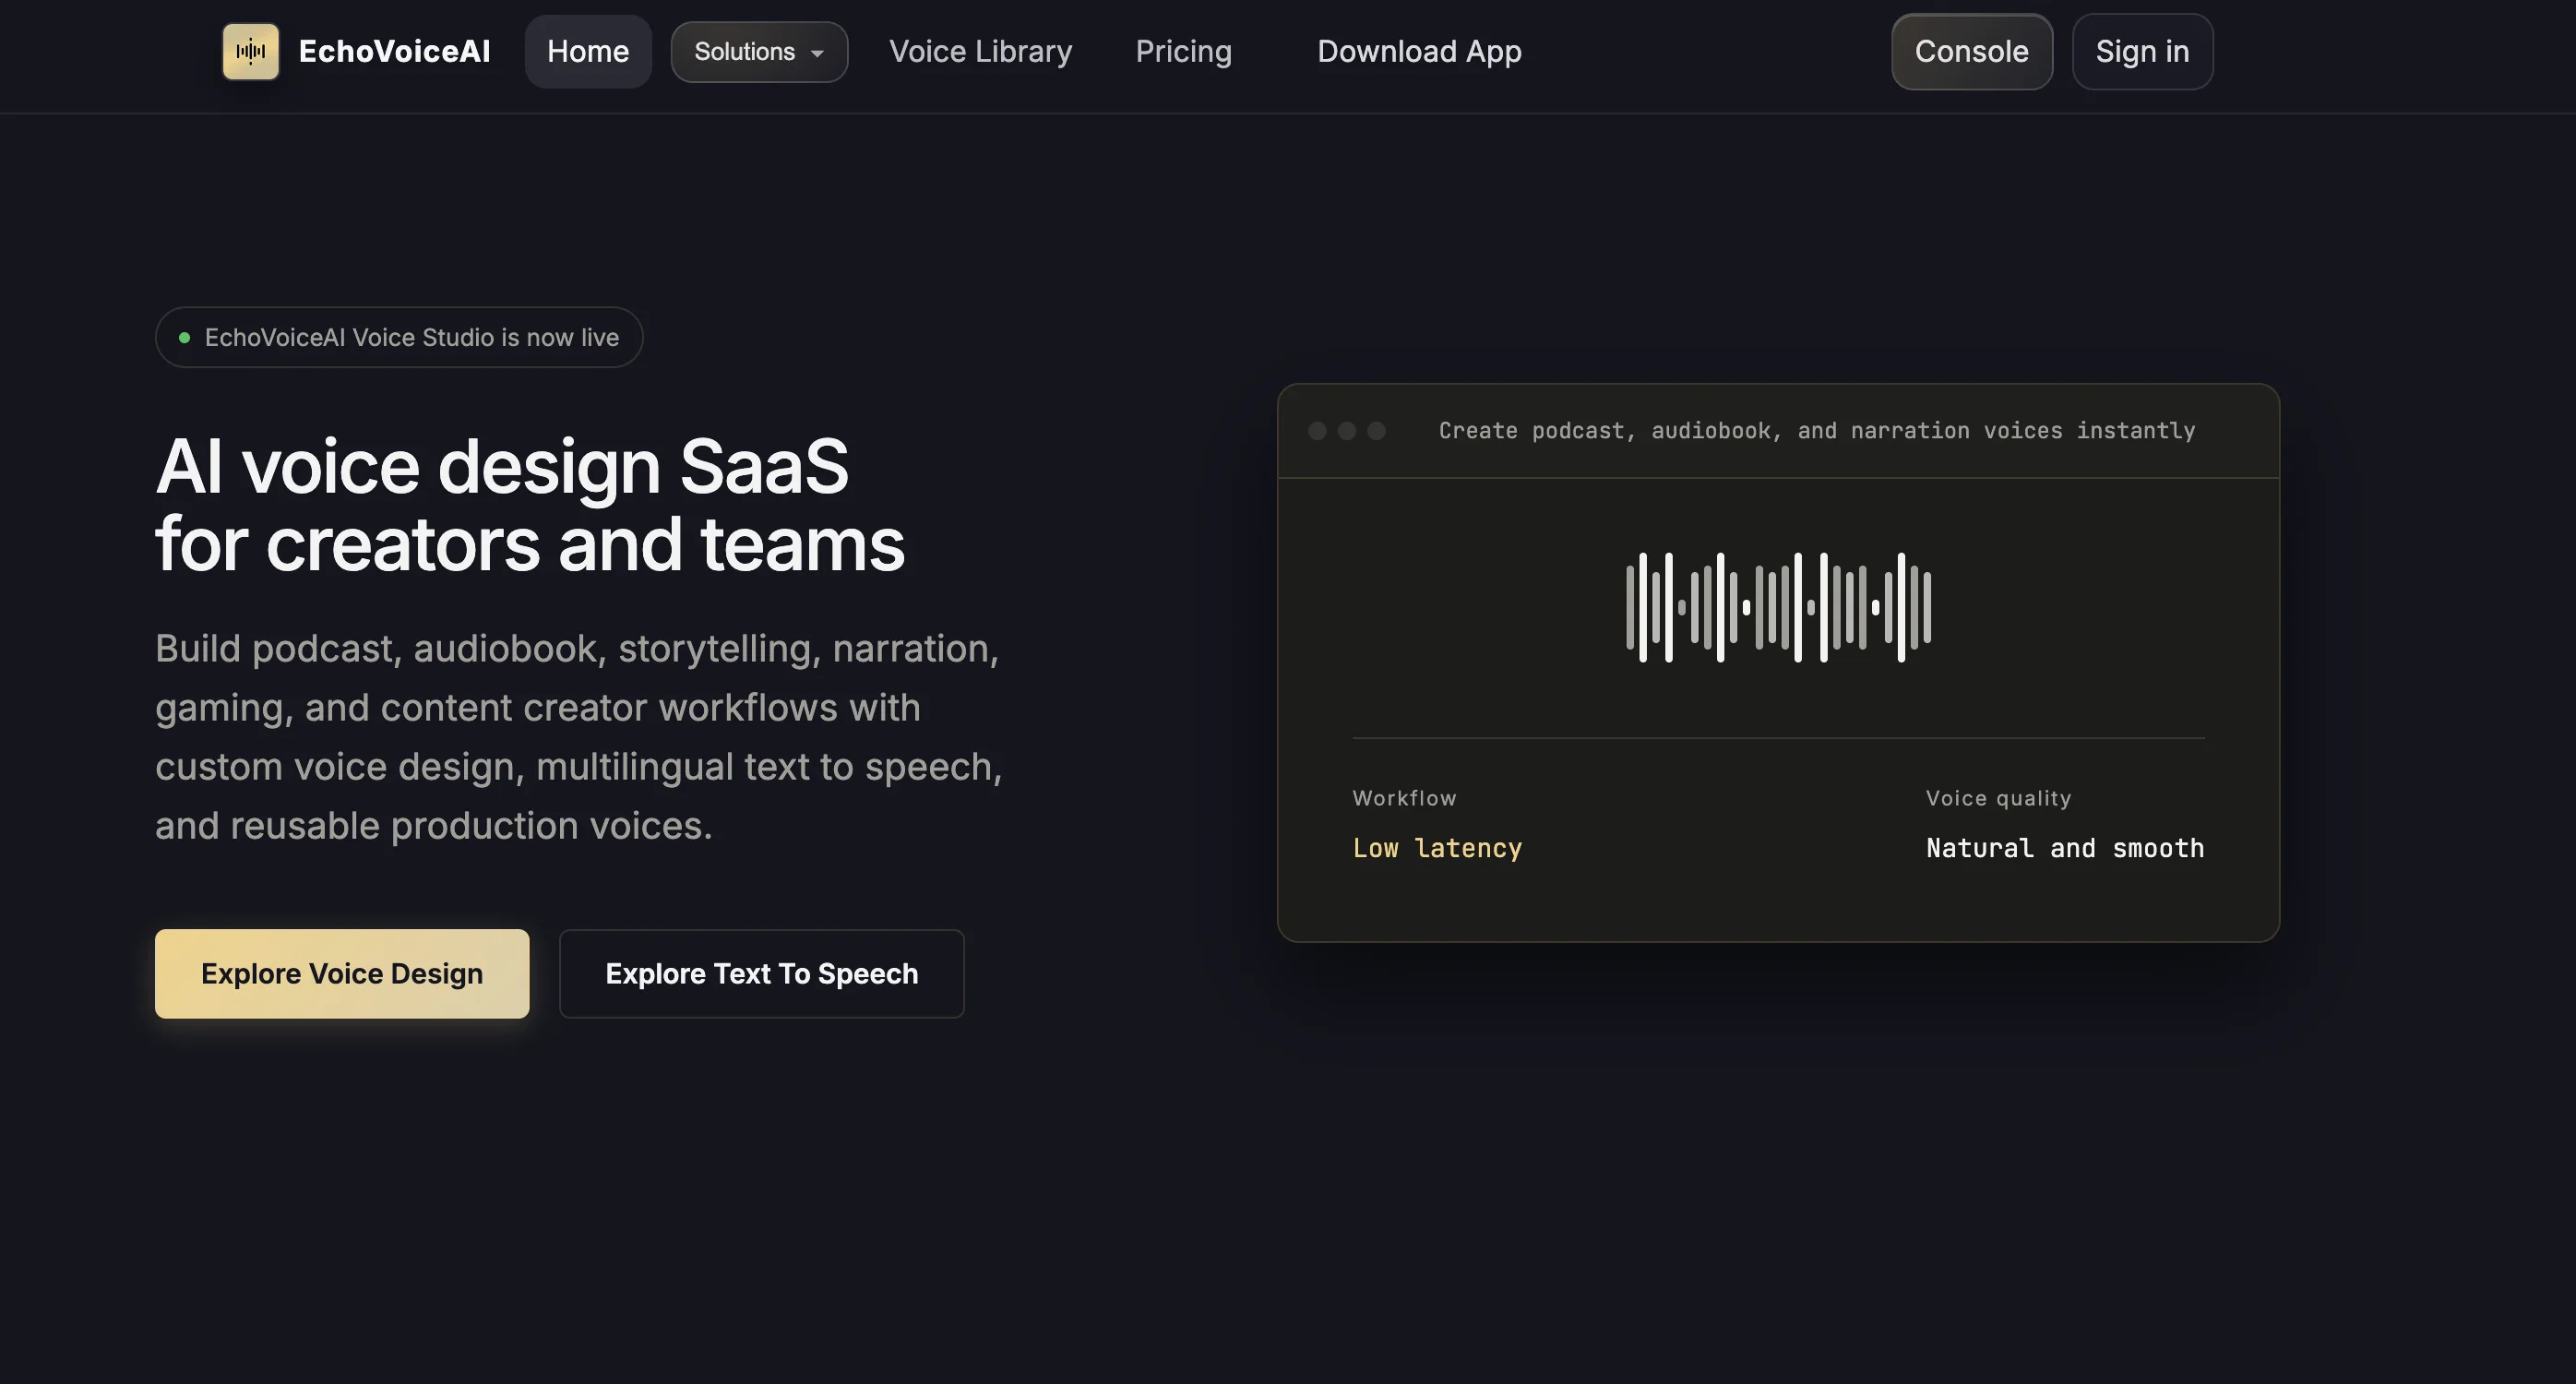Click the 'AI voice design SaaS' headline

[x=502, y=467]
